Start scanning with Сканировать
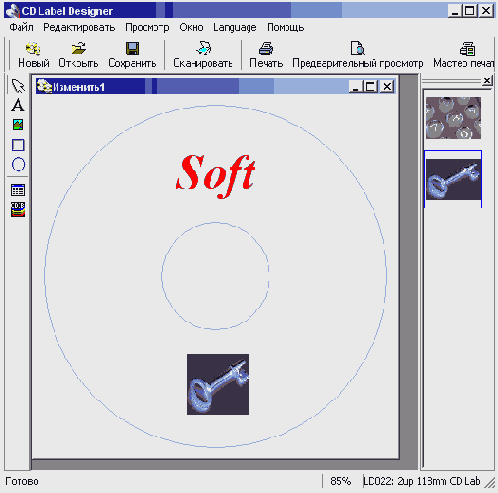Image resolution: width=498 pixels, height=493 pixels. coord(203,55)
